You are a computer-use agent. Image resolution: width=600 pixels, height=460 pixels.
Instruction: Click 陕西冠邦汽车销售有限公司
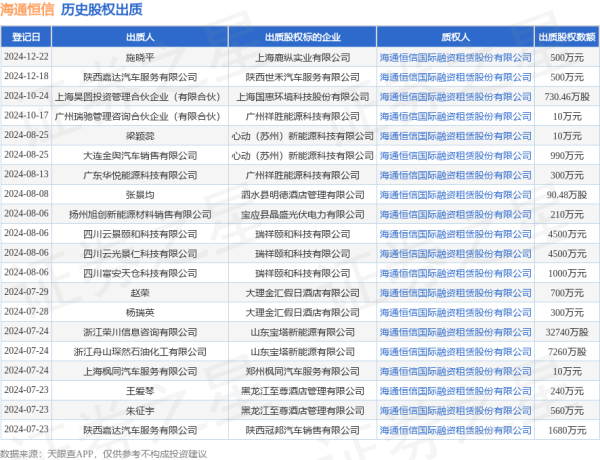pos(303,430)
